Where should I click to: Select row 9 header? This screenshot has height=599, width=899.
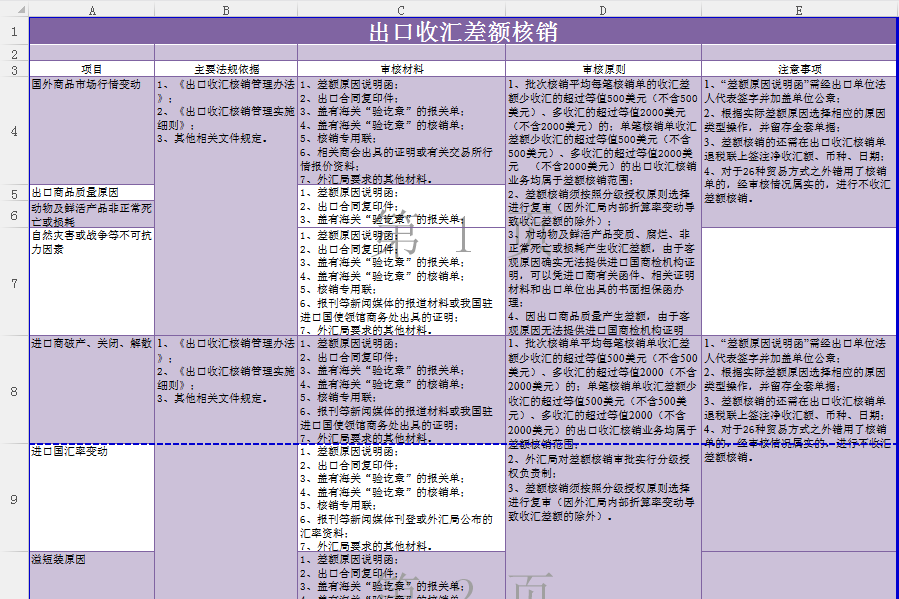14,498
